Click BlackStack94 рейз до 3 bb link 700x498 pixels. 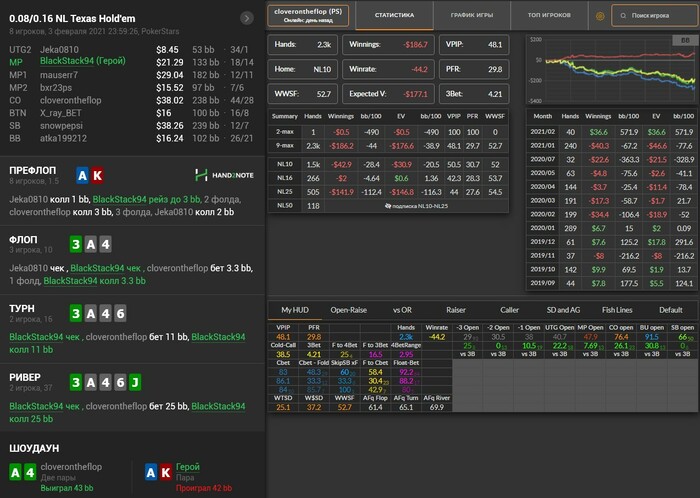click(x=147, y=199)
